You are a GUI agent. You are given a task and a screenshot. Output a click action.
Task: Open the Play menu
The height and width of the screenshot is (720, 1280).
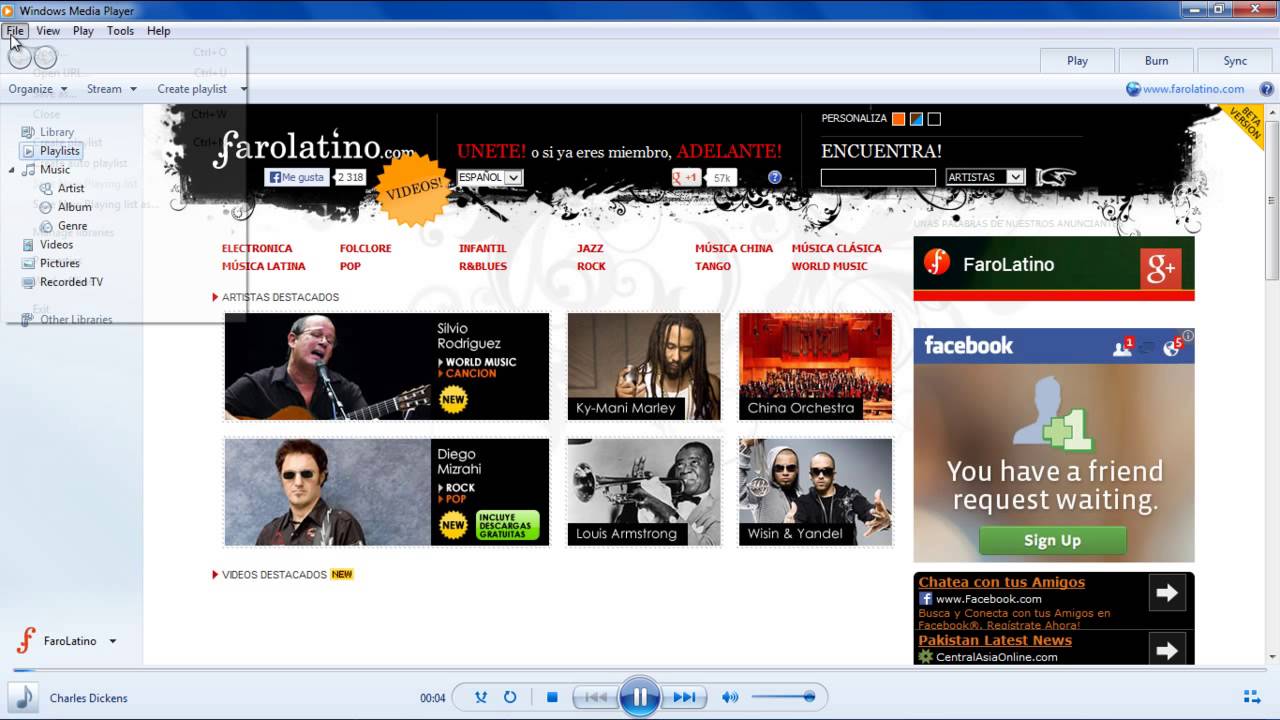pos(83,31)
